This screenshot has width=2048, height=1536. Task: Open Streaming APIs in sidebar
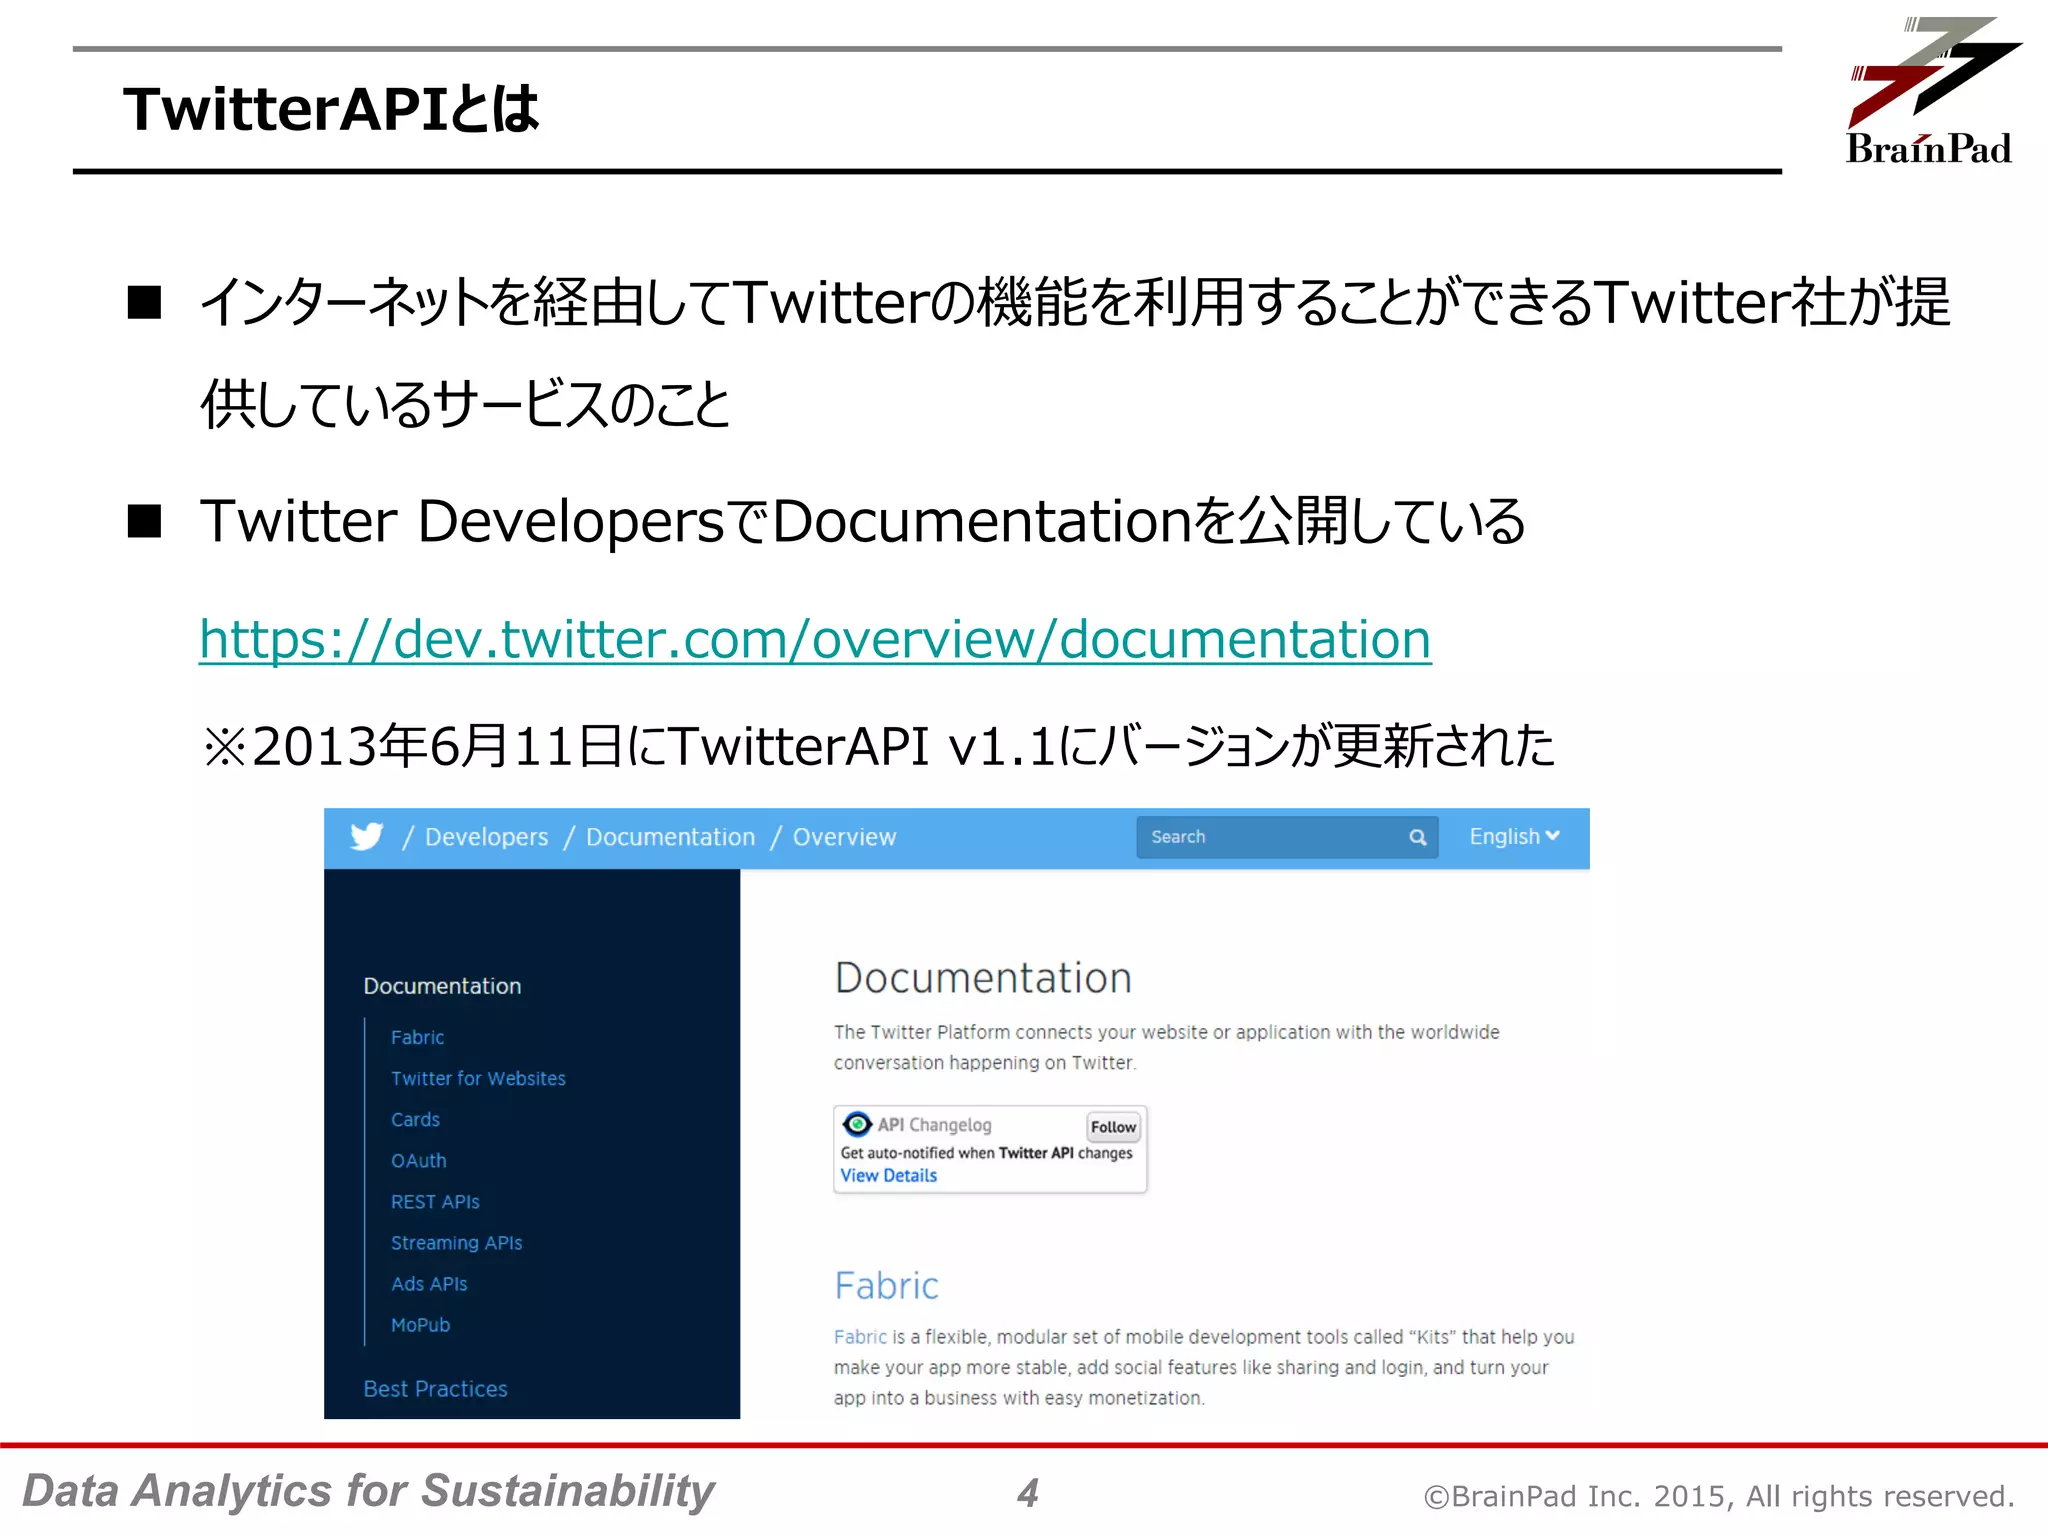[456, 1242]
